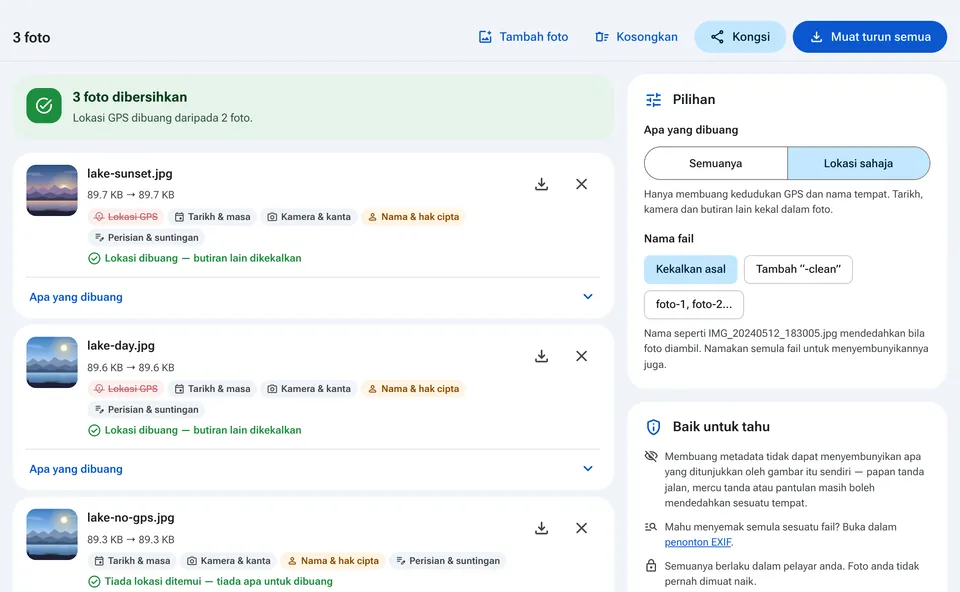
Task: Choose Tambah "-clean" file naming
Action: pyautogui.click(x=798, y=269)
